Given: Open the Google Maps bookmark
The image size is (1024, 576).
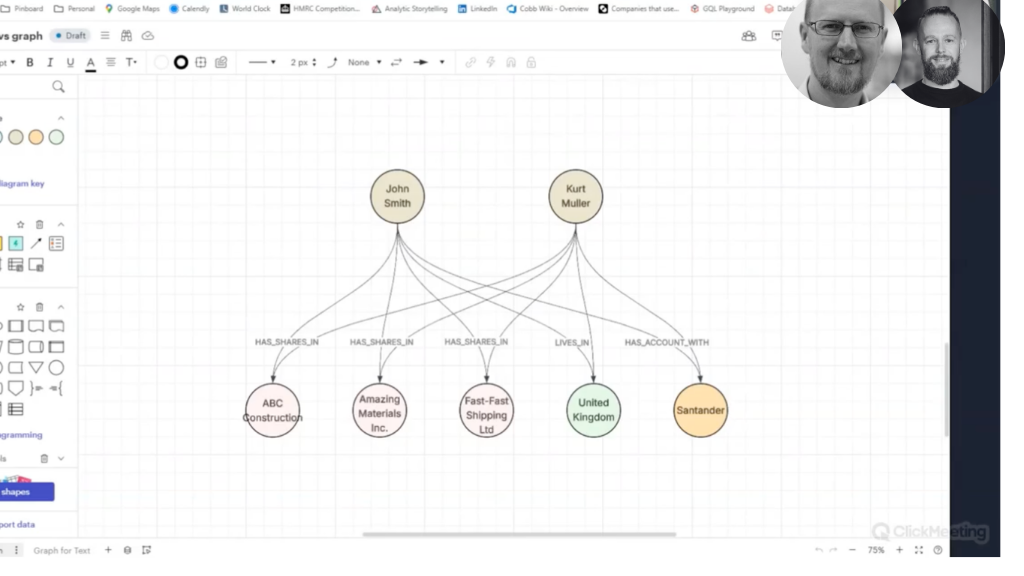Looking at the screenshot, I should (132, 8).
